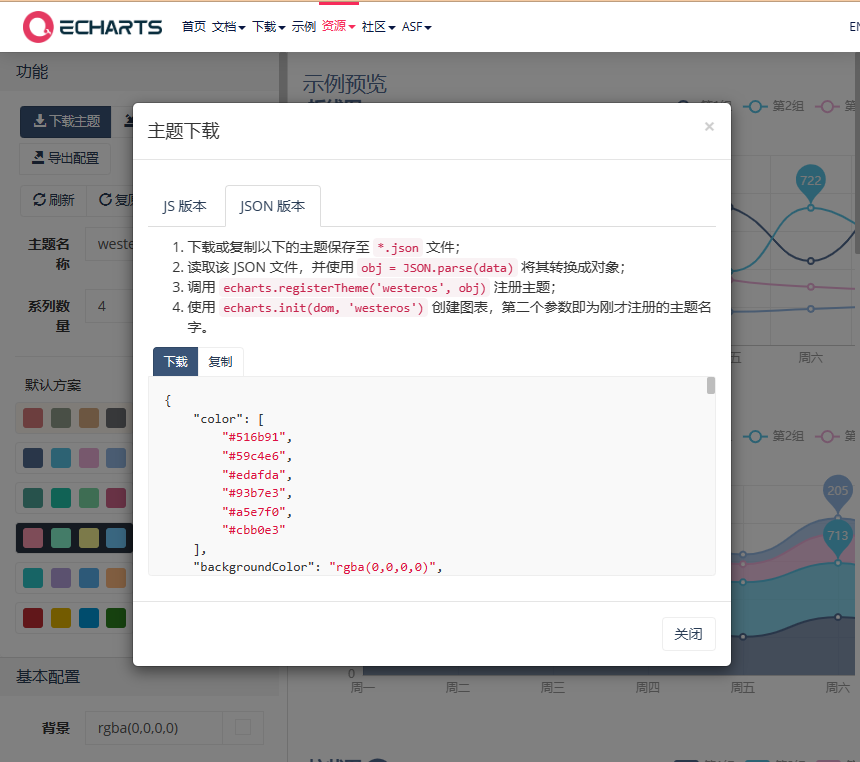Click the "#93b7e3" color value in the code

click(x=254, y=493)
